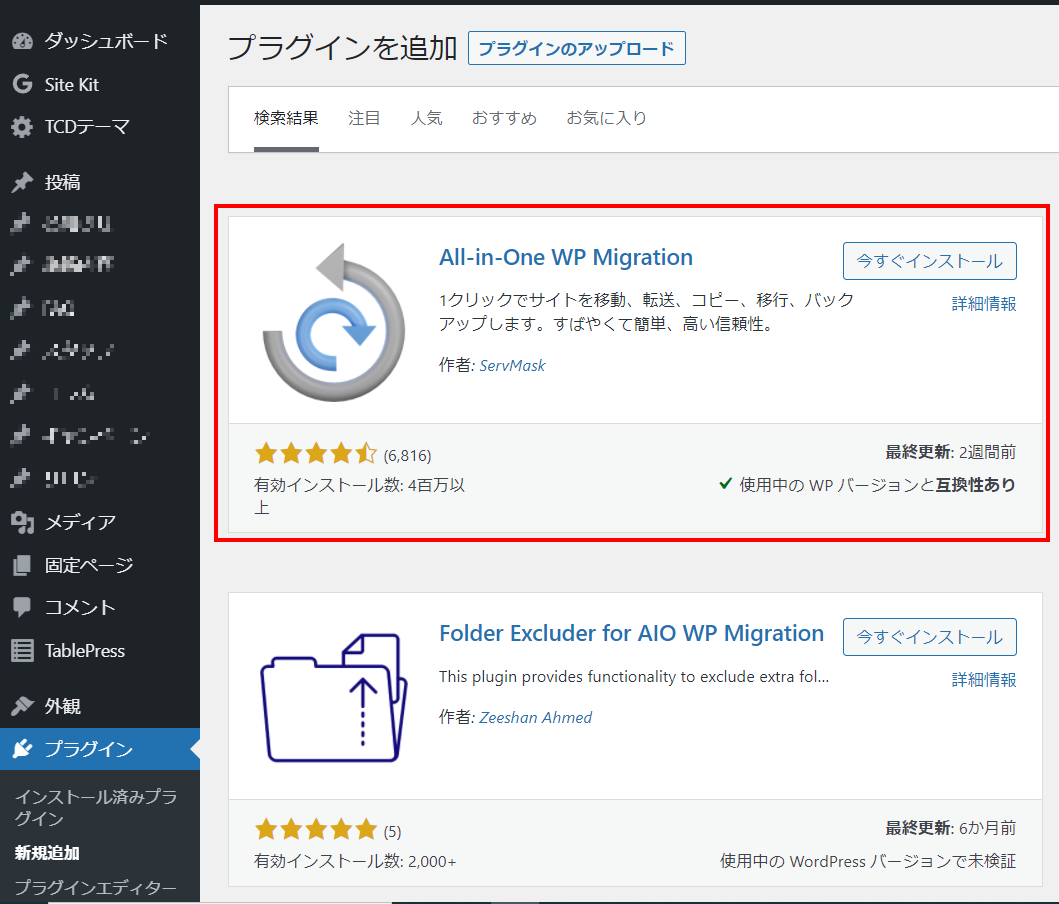Click the プラグインのアップロード button
Viewport: 1059px width, 904px height.
pyautogui.click(x=576, y=48)
